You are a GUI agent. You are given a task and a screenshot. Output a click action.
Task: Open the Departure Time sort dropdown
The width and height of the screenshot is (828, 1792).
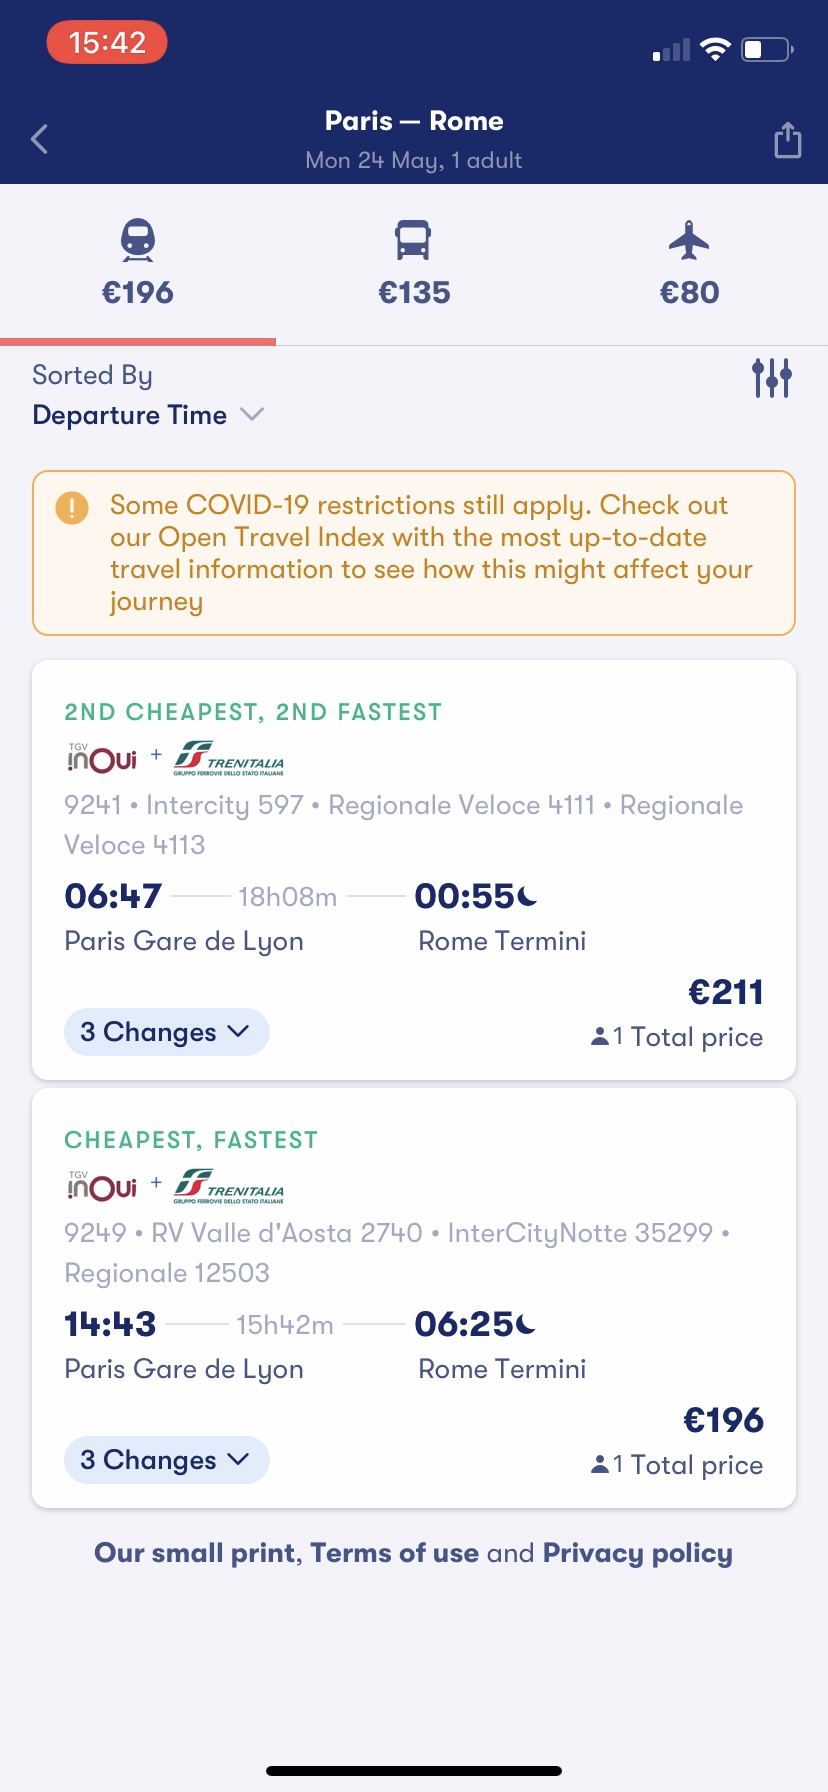tap(148, 415)
